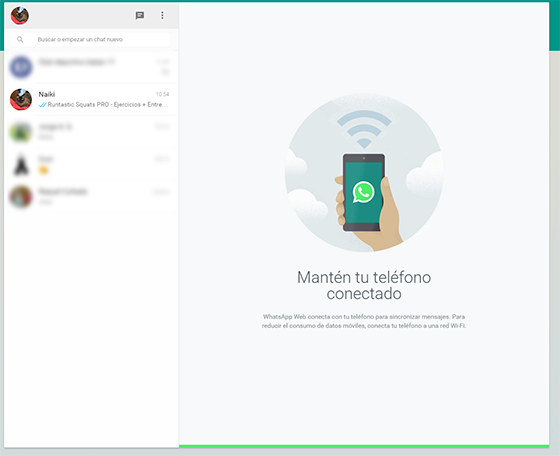Open the last blurred chat in the list
560x456 pixels.
pyautogui.click(x=91, y=196)
